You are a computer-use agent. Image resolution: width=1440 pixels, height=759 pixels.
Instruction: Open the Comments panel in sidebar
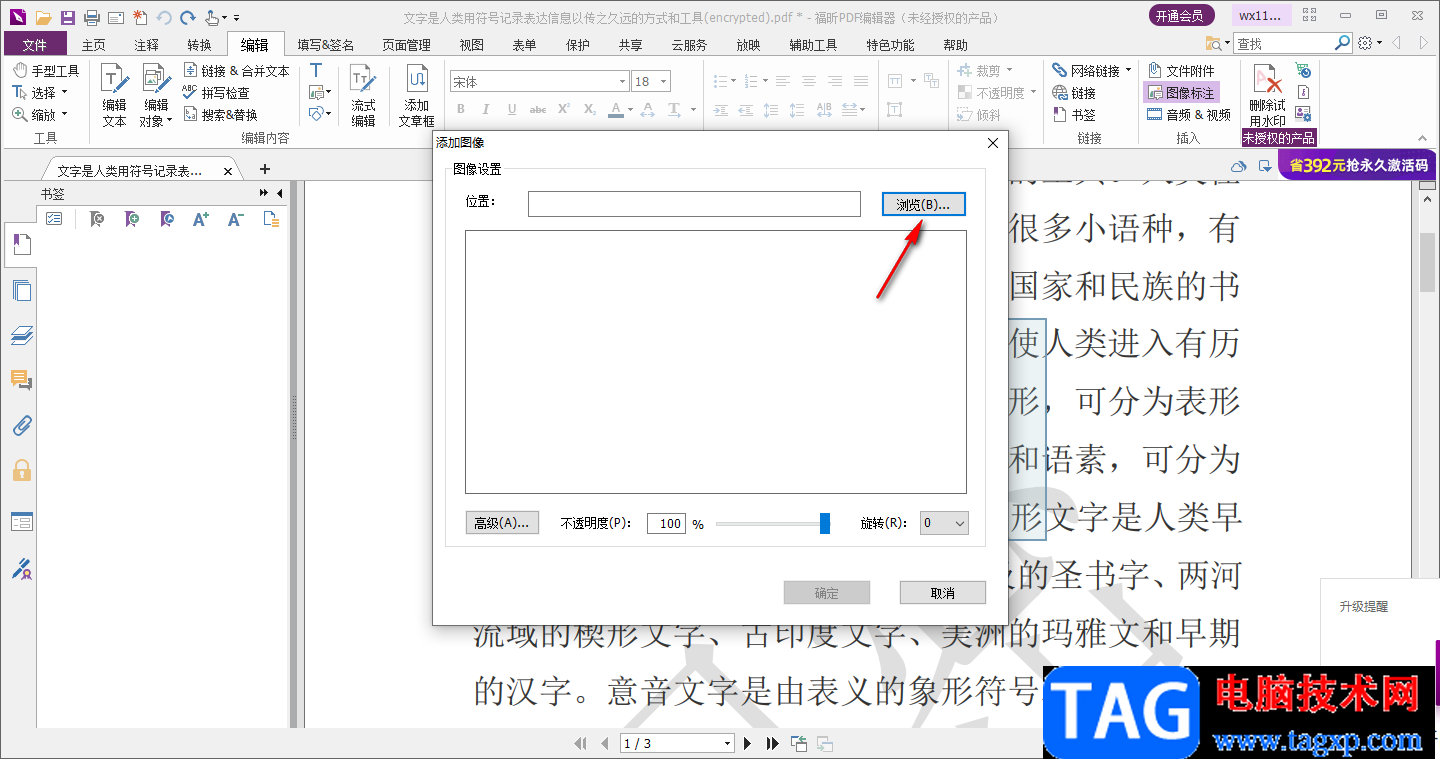pyautogui.click(x=22, y=381)
